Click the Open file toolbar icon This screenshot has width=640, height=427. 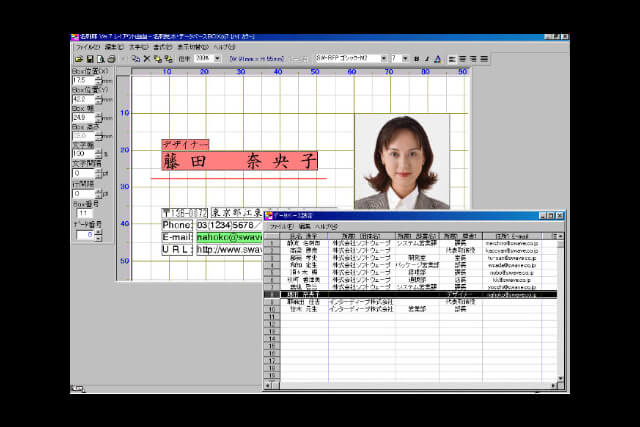(79, 59)
